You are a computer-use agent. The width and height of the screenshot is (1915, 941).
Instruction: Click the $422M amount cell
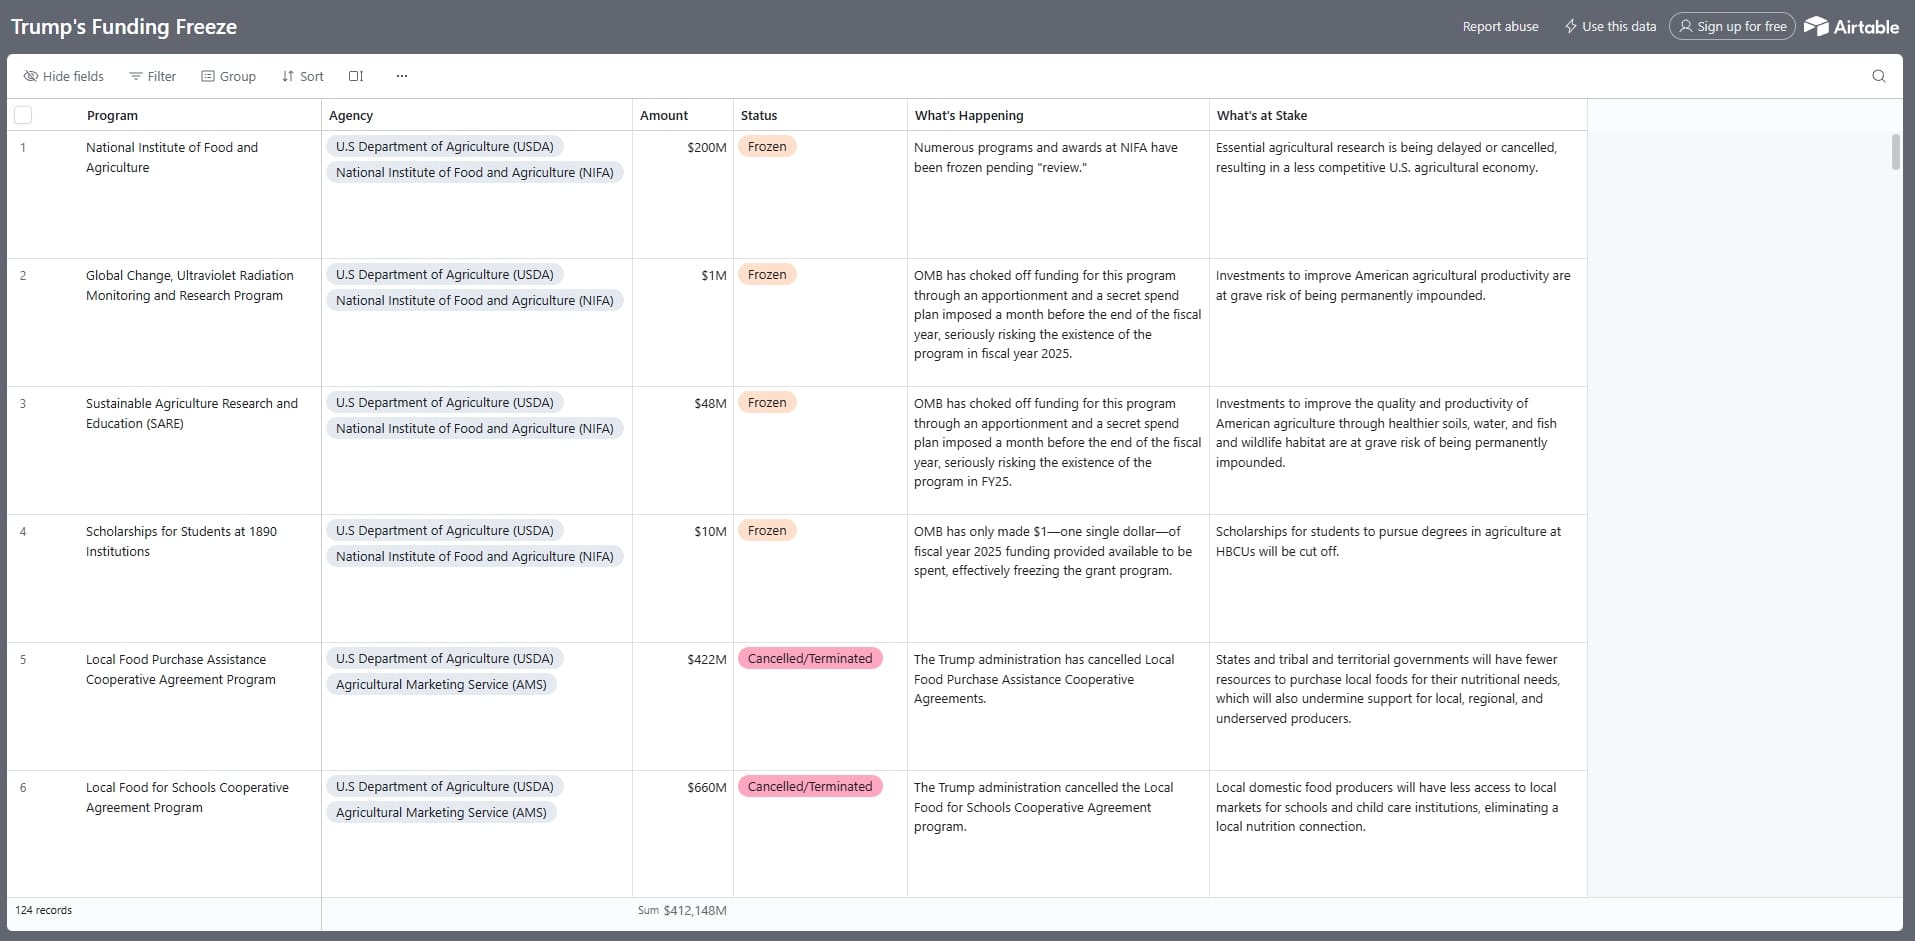(x=683, y=706)
